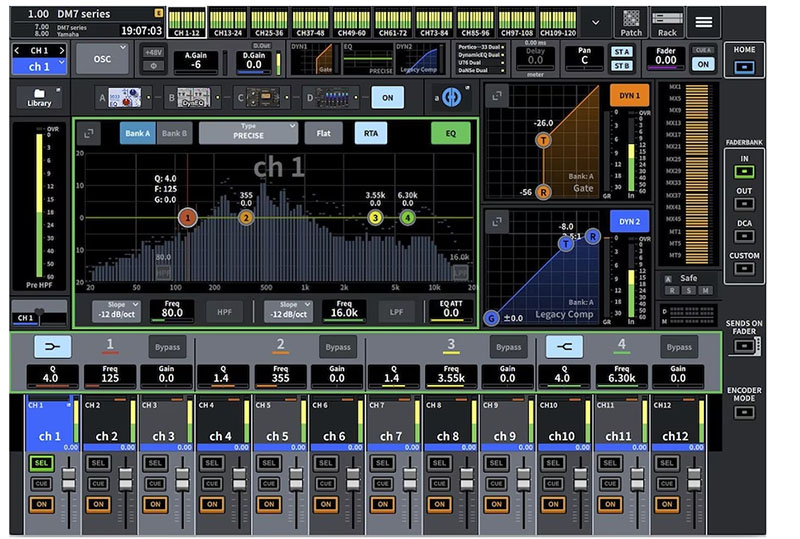Click the Flat EQ reset button
The width and height of the screenshot is (800, 539).
[x=323, y=133]
